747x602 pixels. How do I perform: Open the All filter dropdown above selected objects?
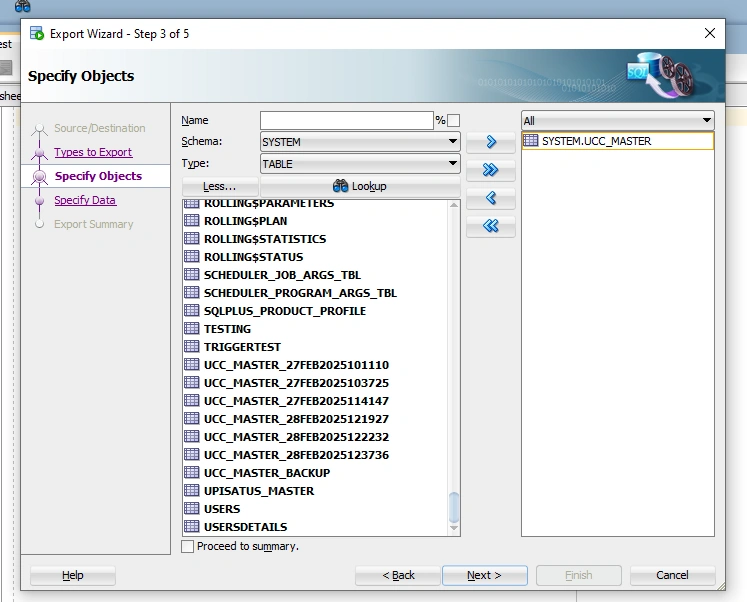click(618, 120)
